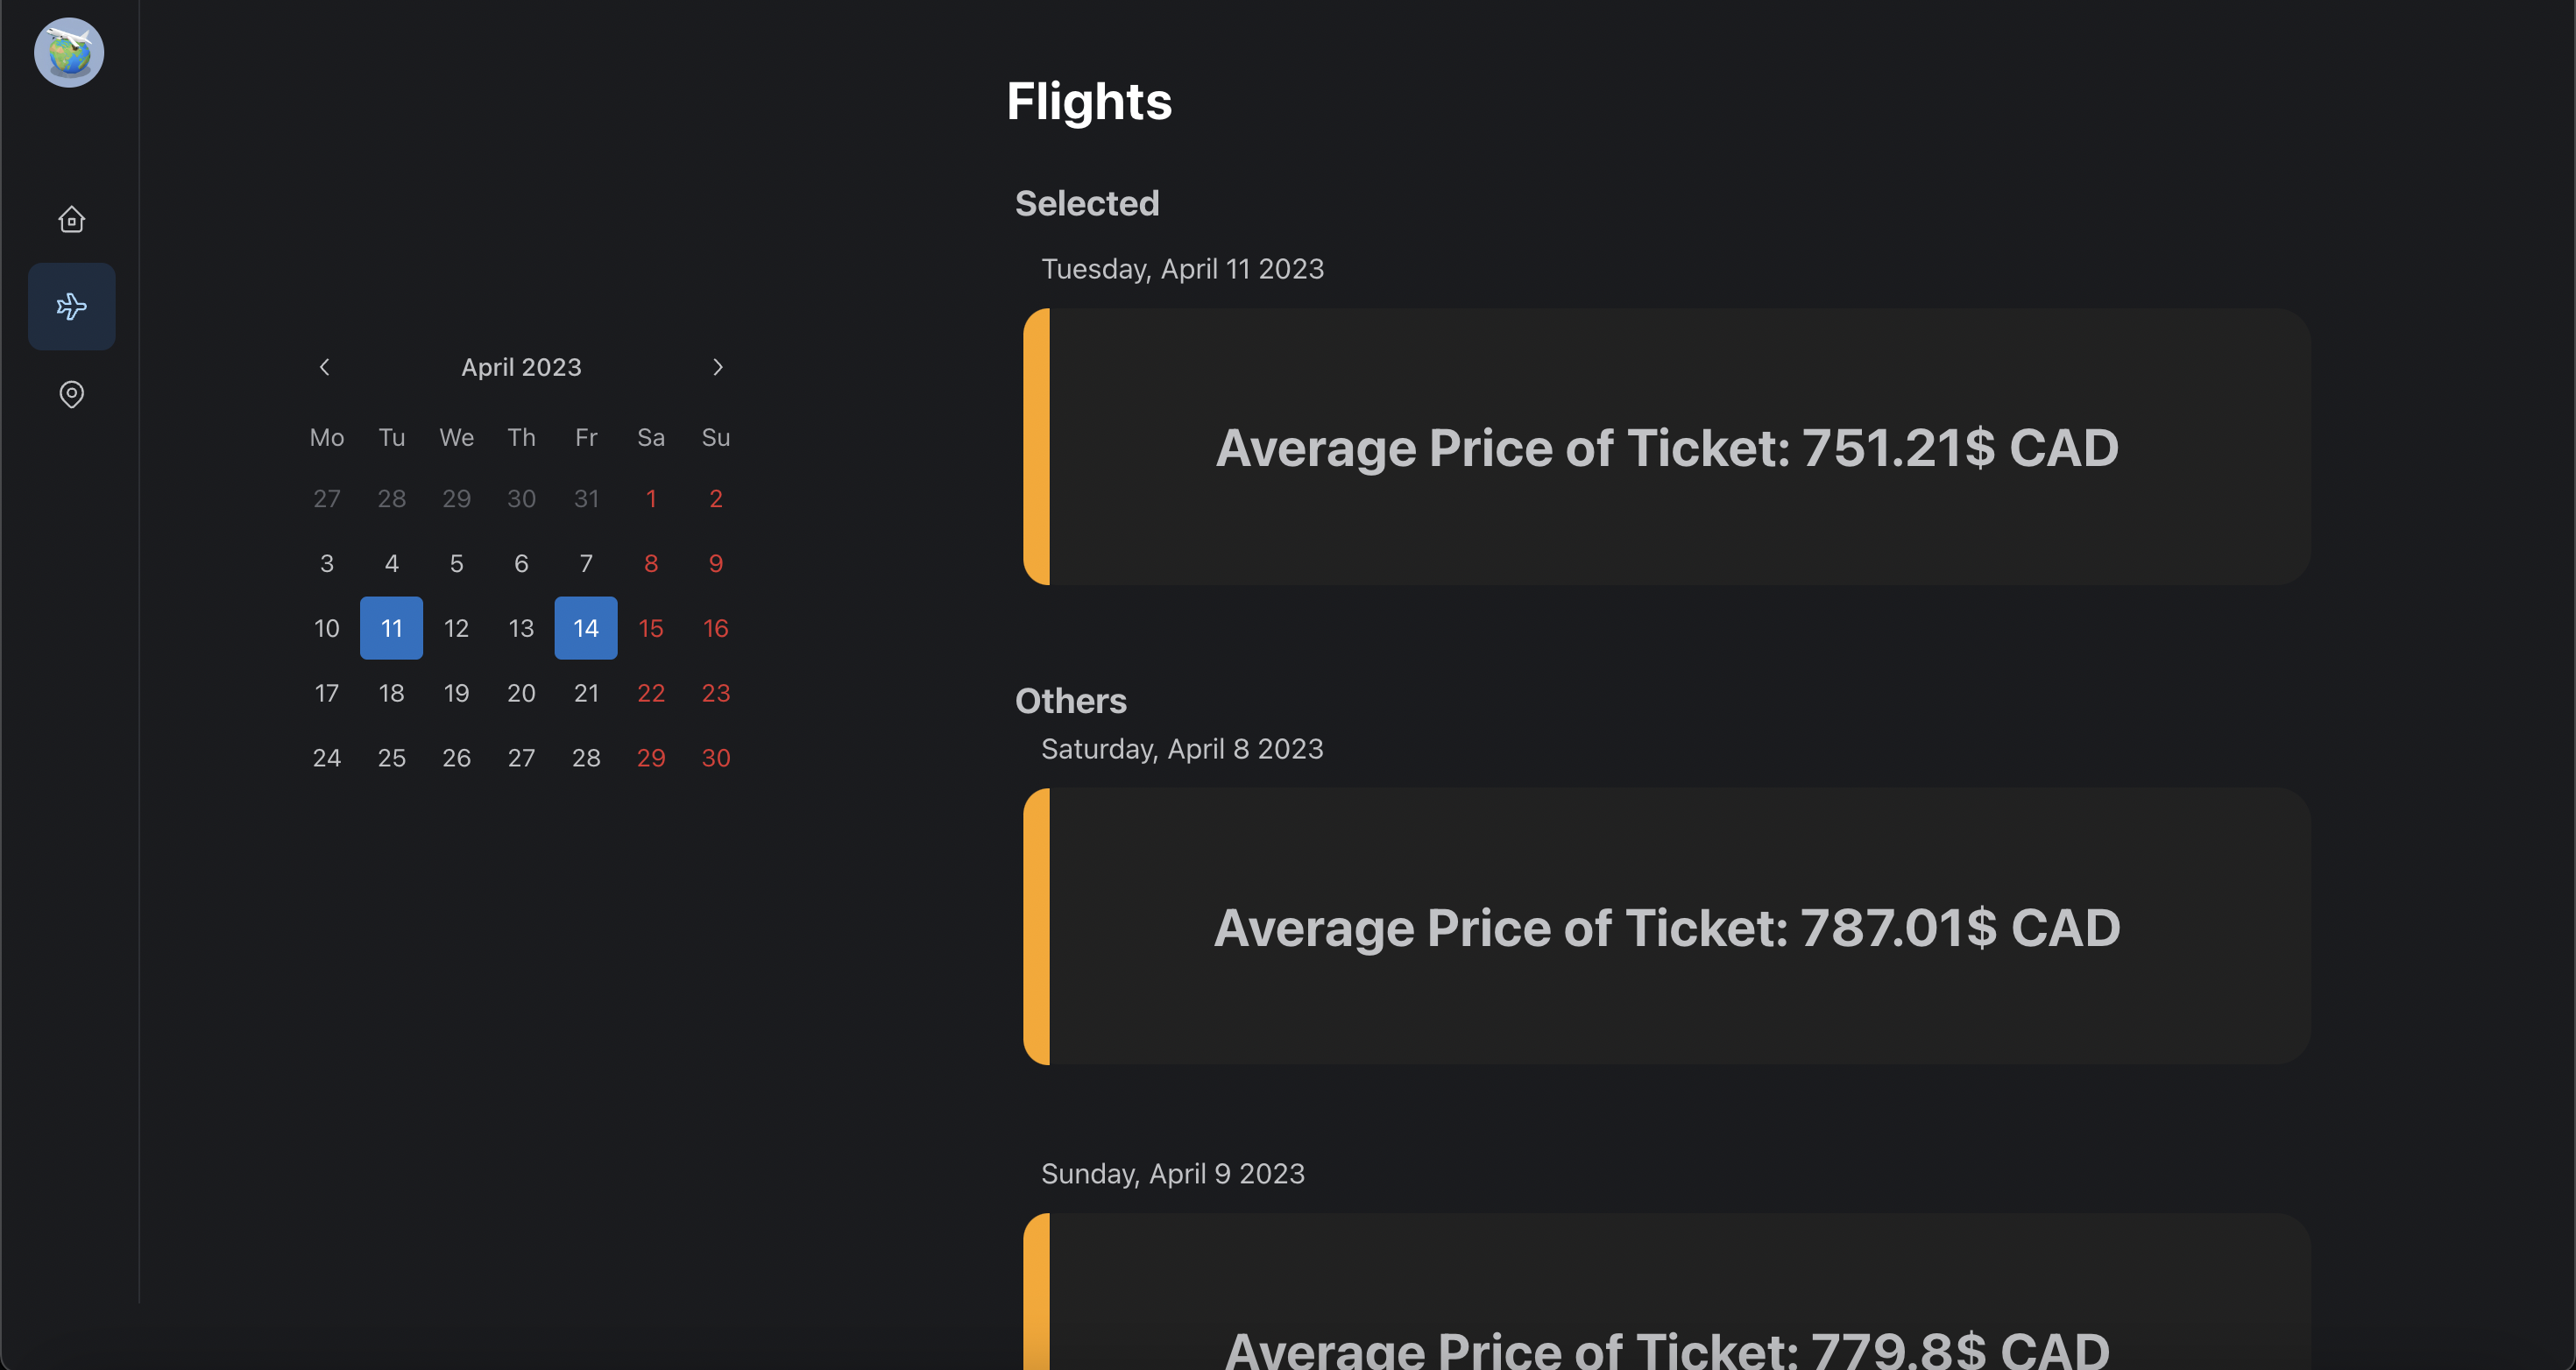Click greyed-out March 27 date
Screen dimensions: 2576x1370
click(x=327, y=498)
